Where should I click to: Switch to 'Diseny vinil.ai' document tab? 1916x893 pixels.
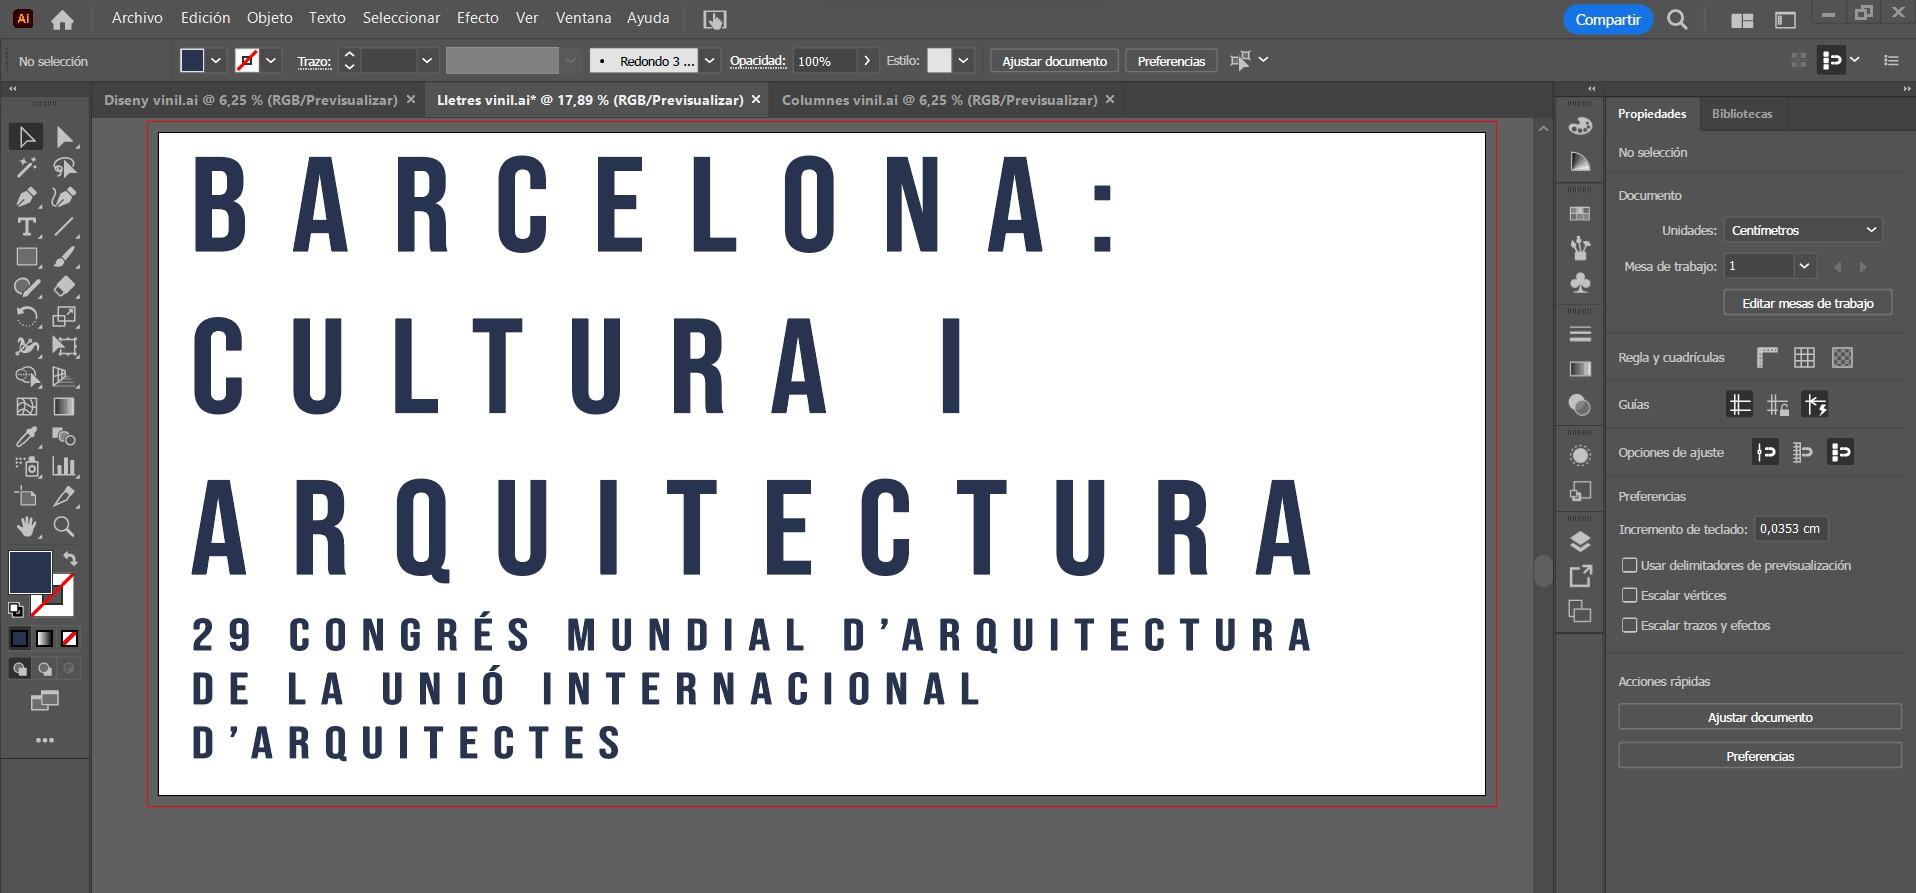(251, 100)
